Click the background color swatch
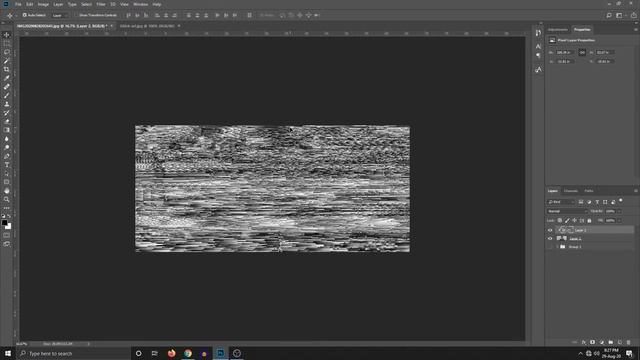The height and width of the screenshot is (360, 640). point(9,227)
